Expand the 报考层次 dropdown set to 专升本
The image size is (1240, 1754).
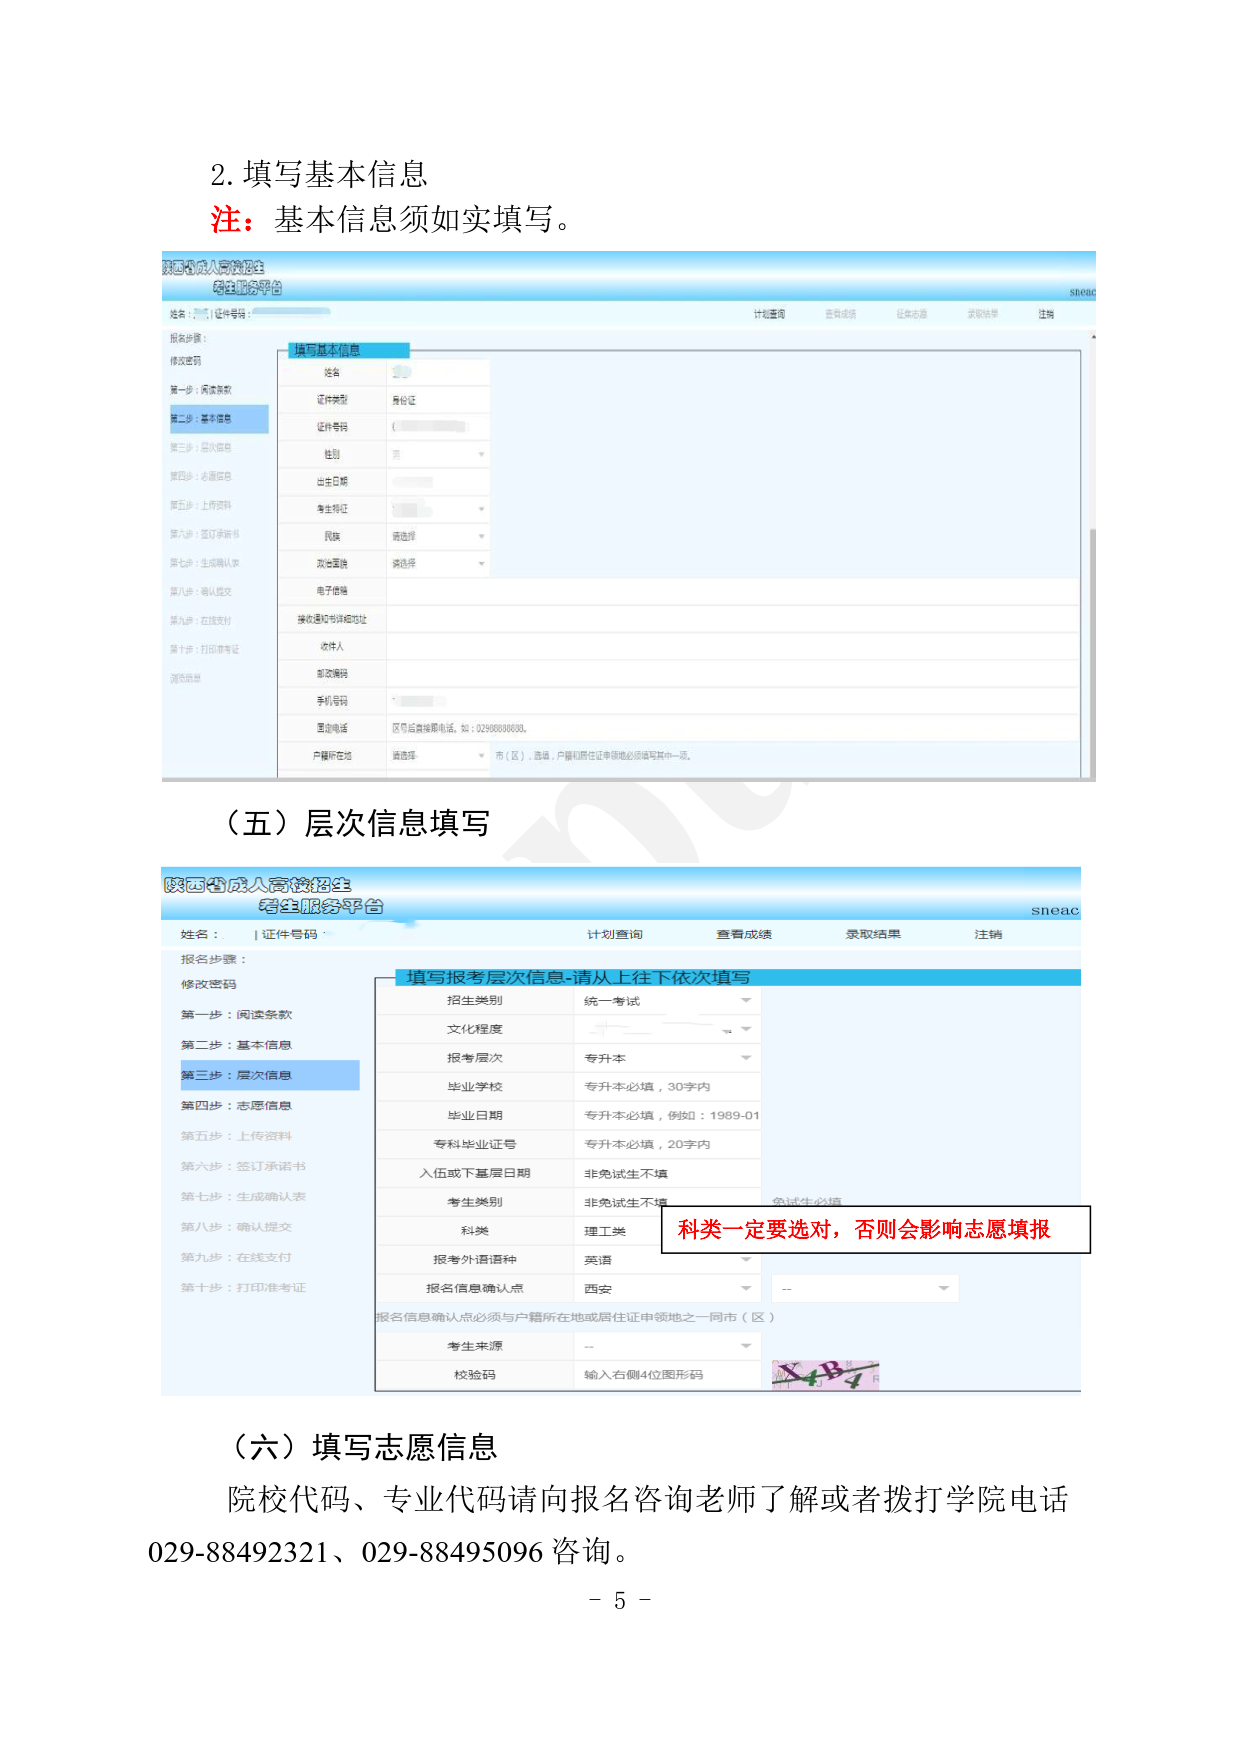[x=667, y=1058]
